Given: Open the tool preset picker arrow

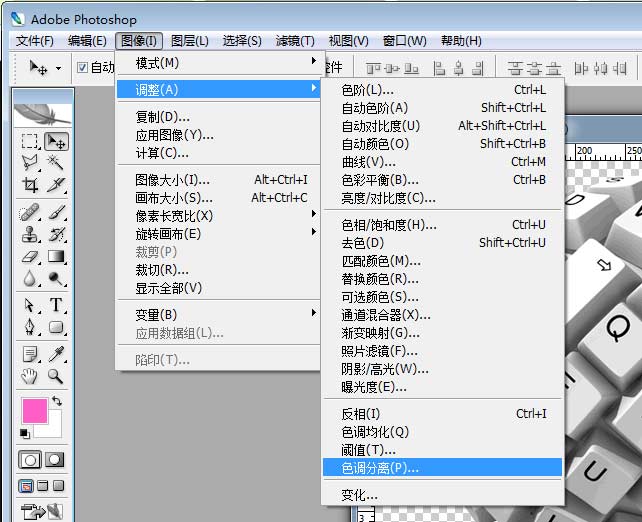Looking at the screenshot, I should (59, 68).
